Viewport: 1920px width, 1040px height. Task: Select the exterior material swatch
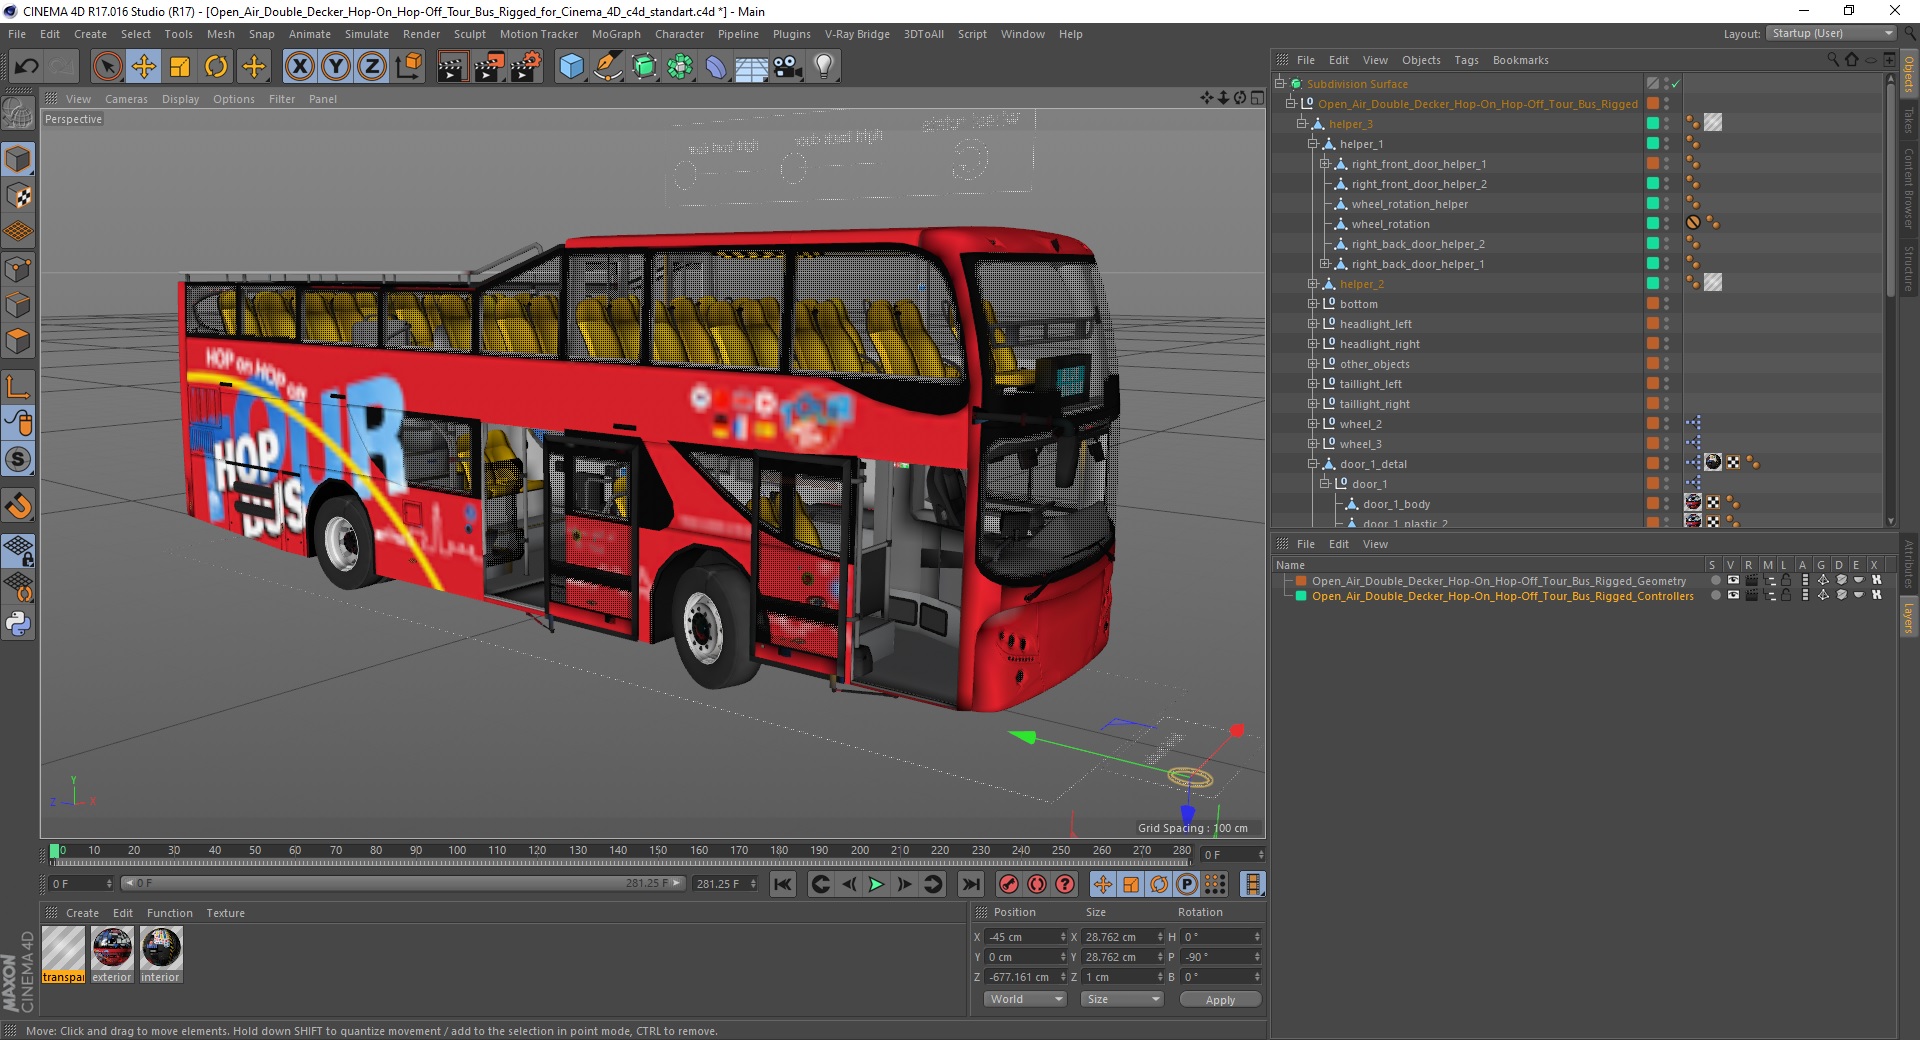click(112, 954)
